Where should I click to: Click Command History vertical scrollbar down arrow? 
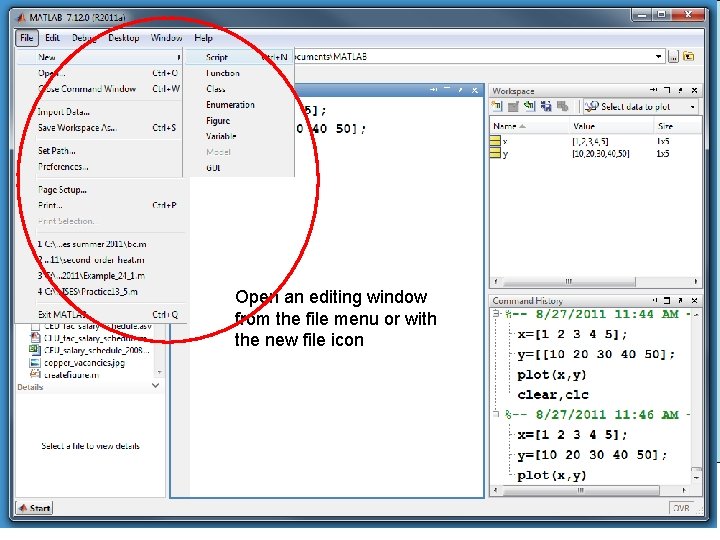click(x=696, y=478)
